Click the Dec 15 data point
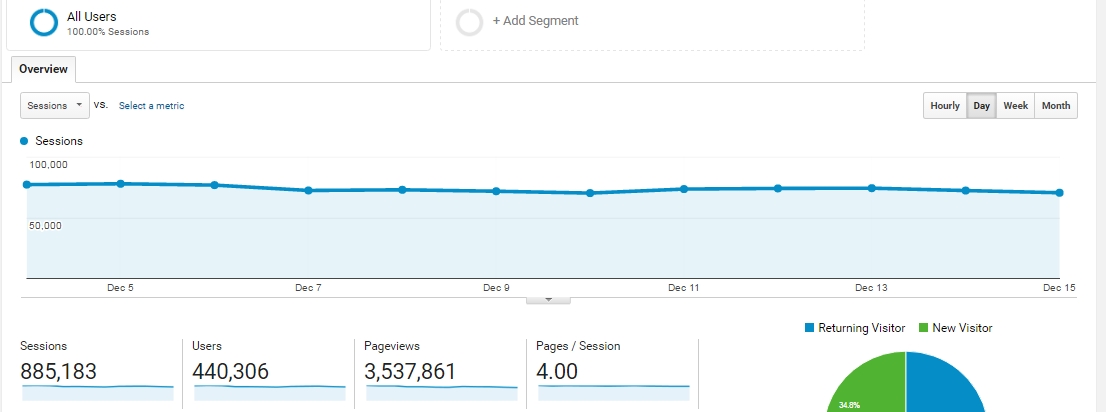1106x412 pixels. 1059,193
